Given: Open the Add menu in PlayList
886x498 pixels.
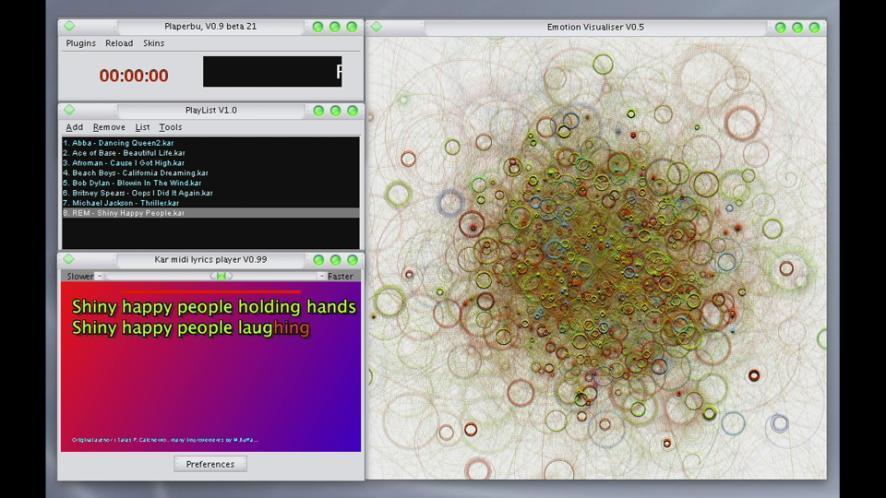Looking at the screenshot, I should click(x=74, y=127).
